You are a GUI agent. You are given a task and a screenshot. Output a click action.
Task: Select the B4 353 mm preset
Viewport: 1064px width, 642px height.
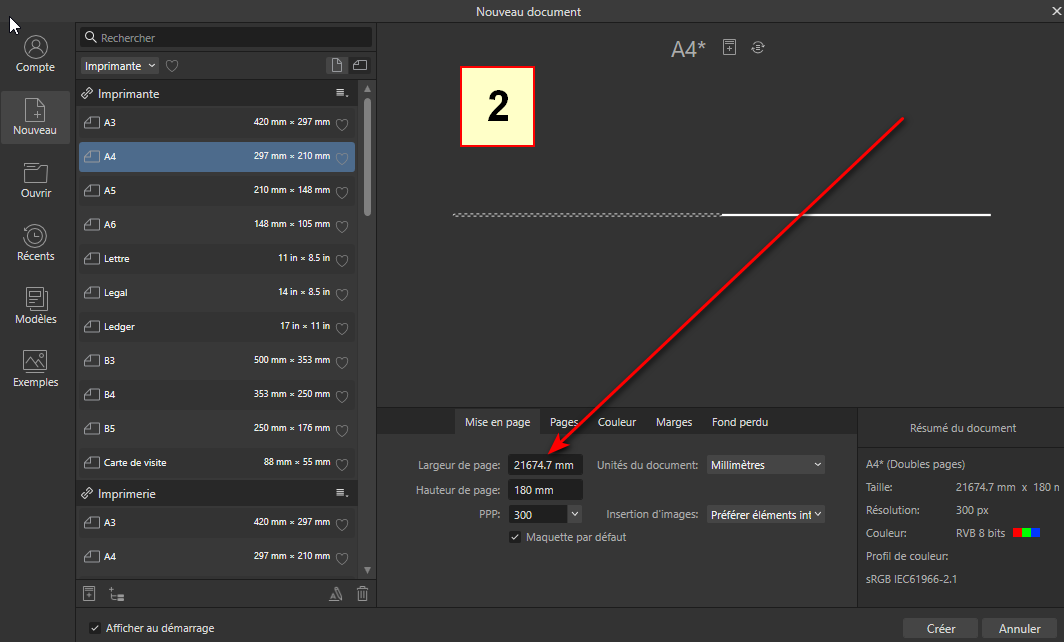coord(217,394)
